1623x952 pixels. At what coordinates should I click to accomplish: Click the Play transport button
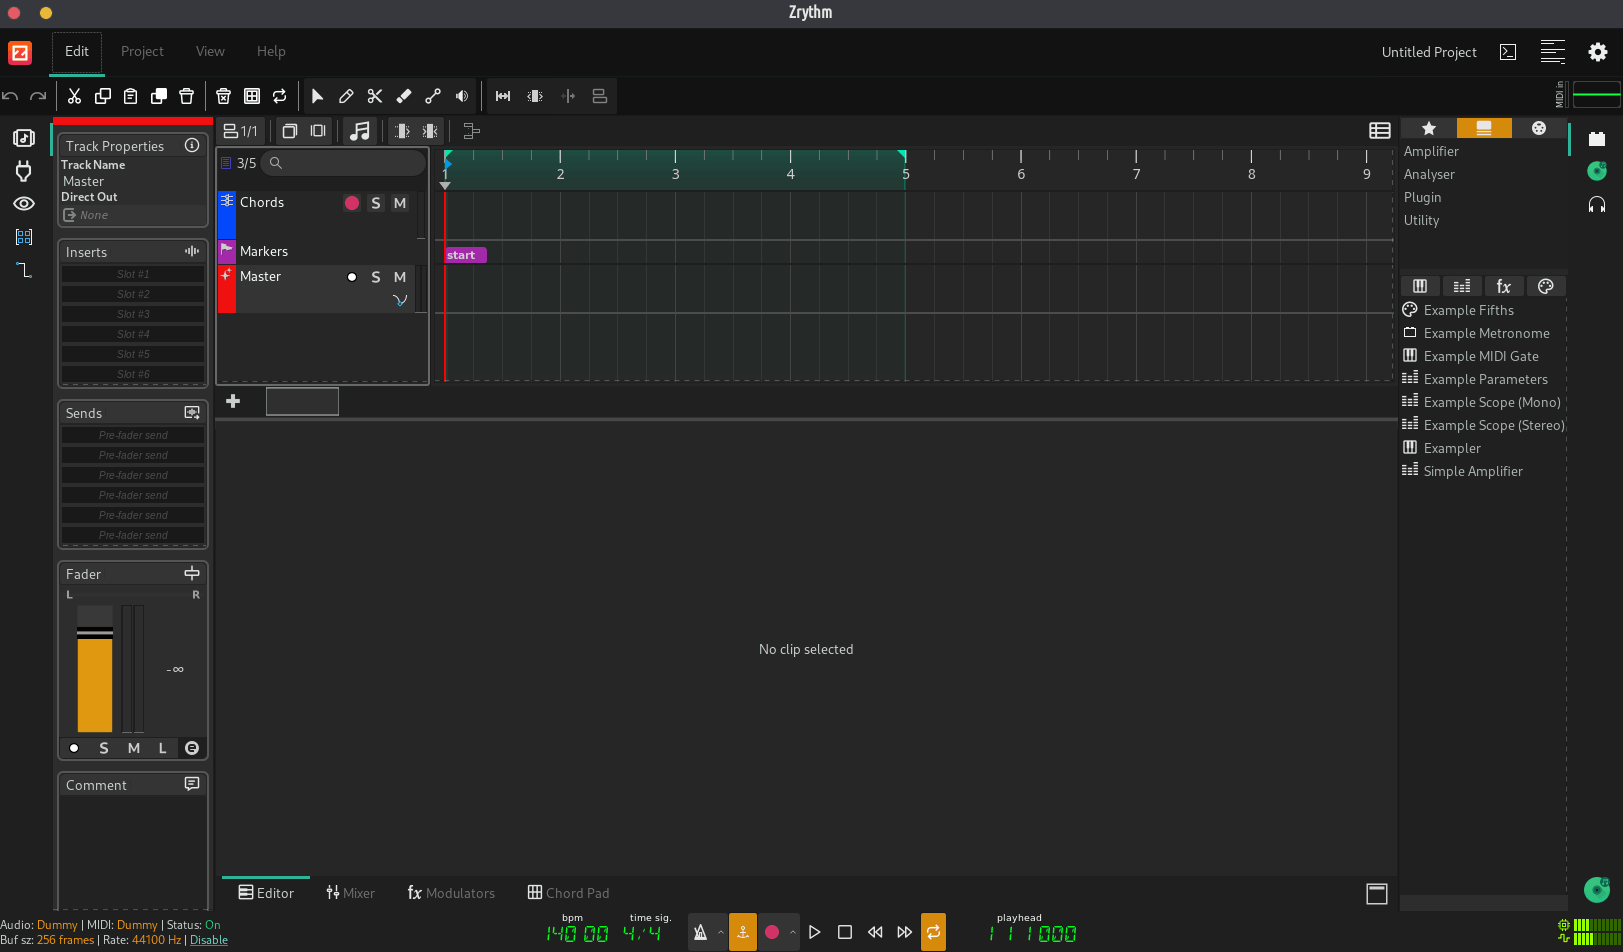pos(815,932)
